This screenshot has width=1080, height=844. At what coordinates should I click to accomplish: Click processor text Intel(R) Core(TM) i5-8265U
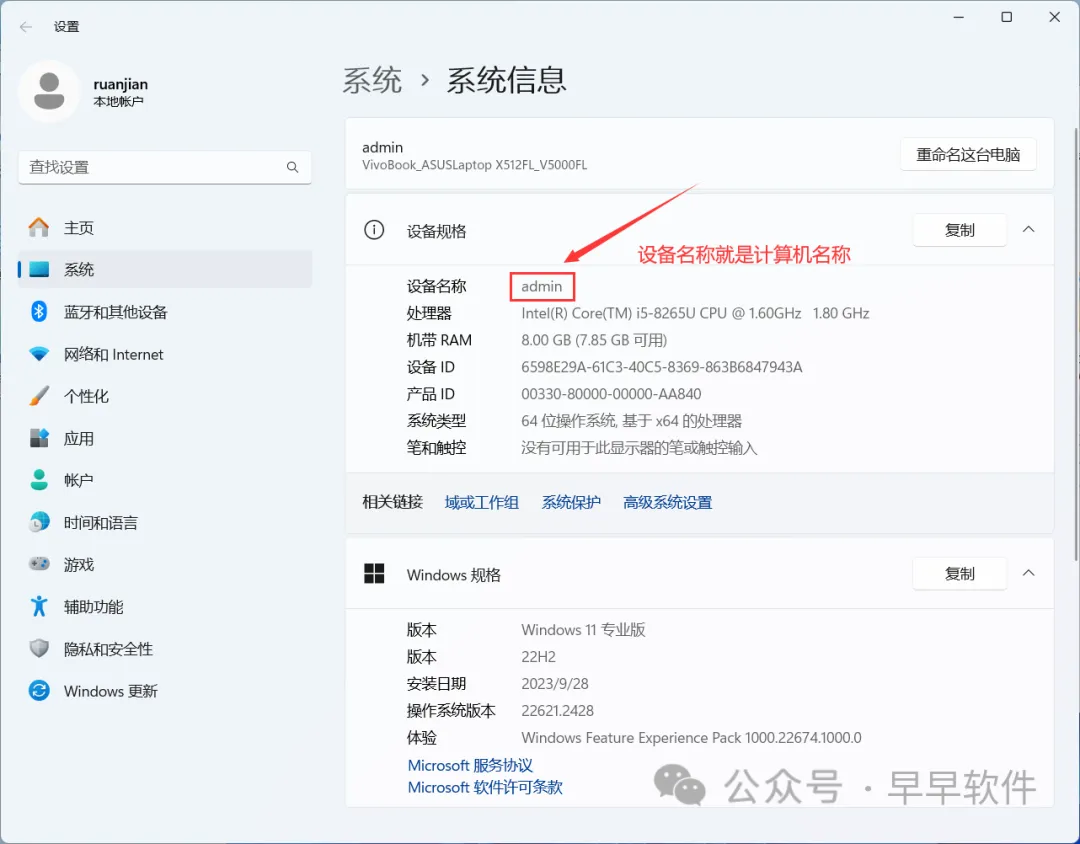point(695,313)
